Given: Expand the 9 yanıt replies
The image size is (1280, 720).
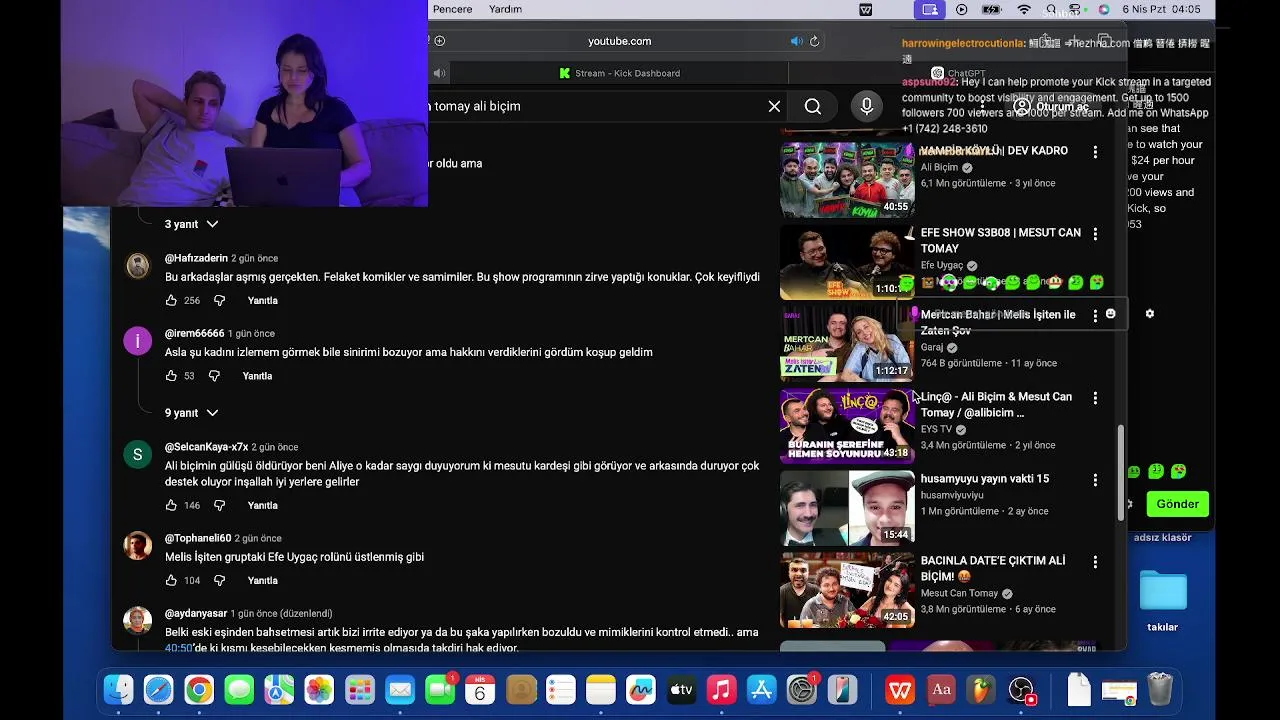Looking at the screenshot, I should click(191, 413).
